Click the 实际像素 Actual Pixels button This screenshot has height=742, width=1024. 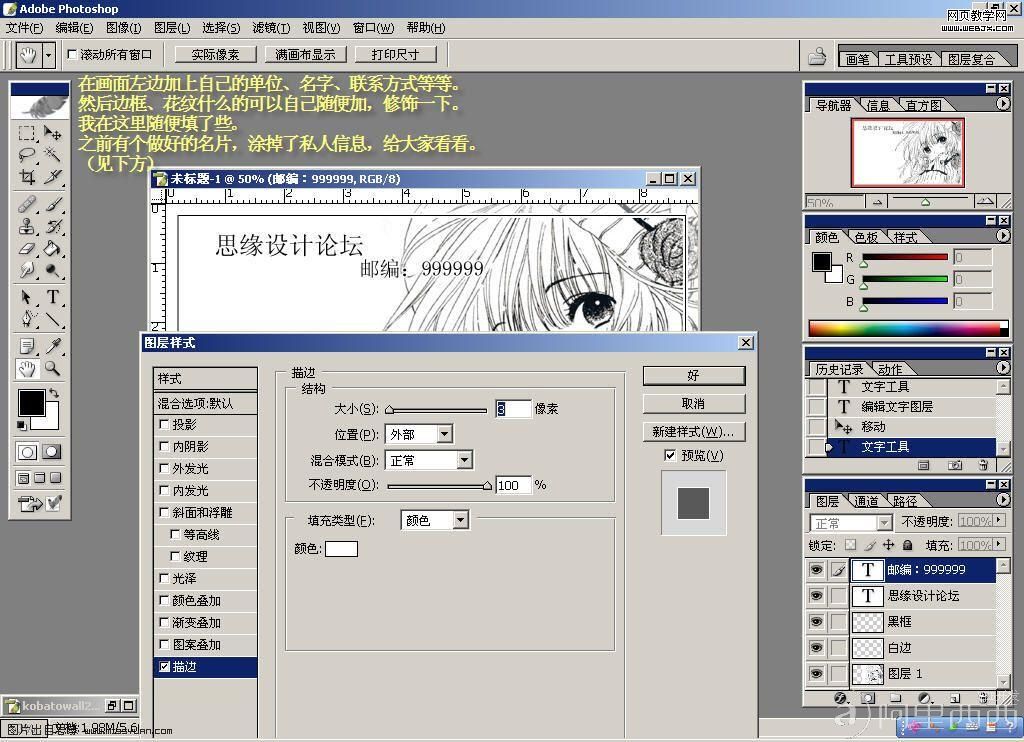click(216, 55)
